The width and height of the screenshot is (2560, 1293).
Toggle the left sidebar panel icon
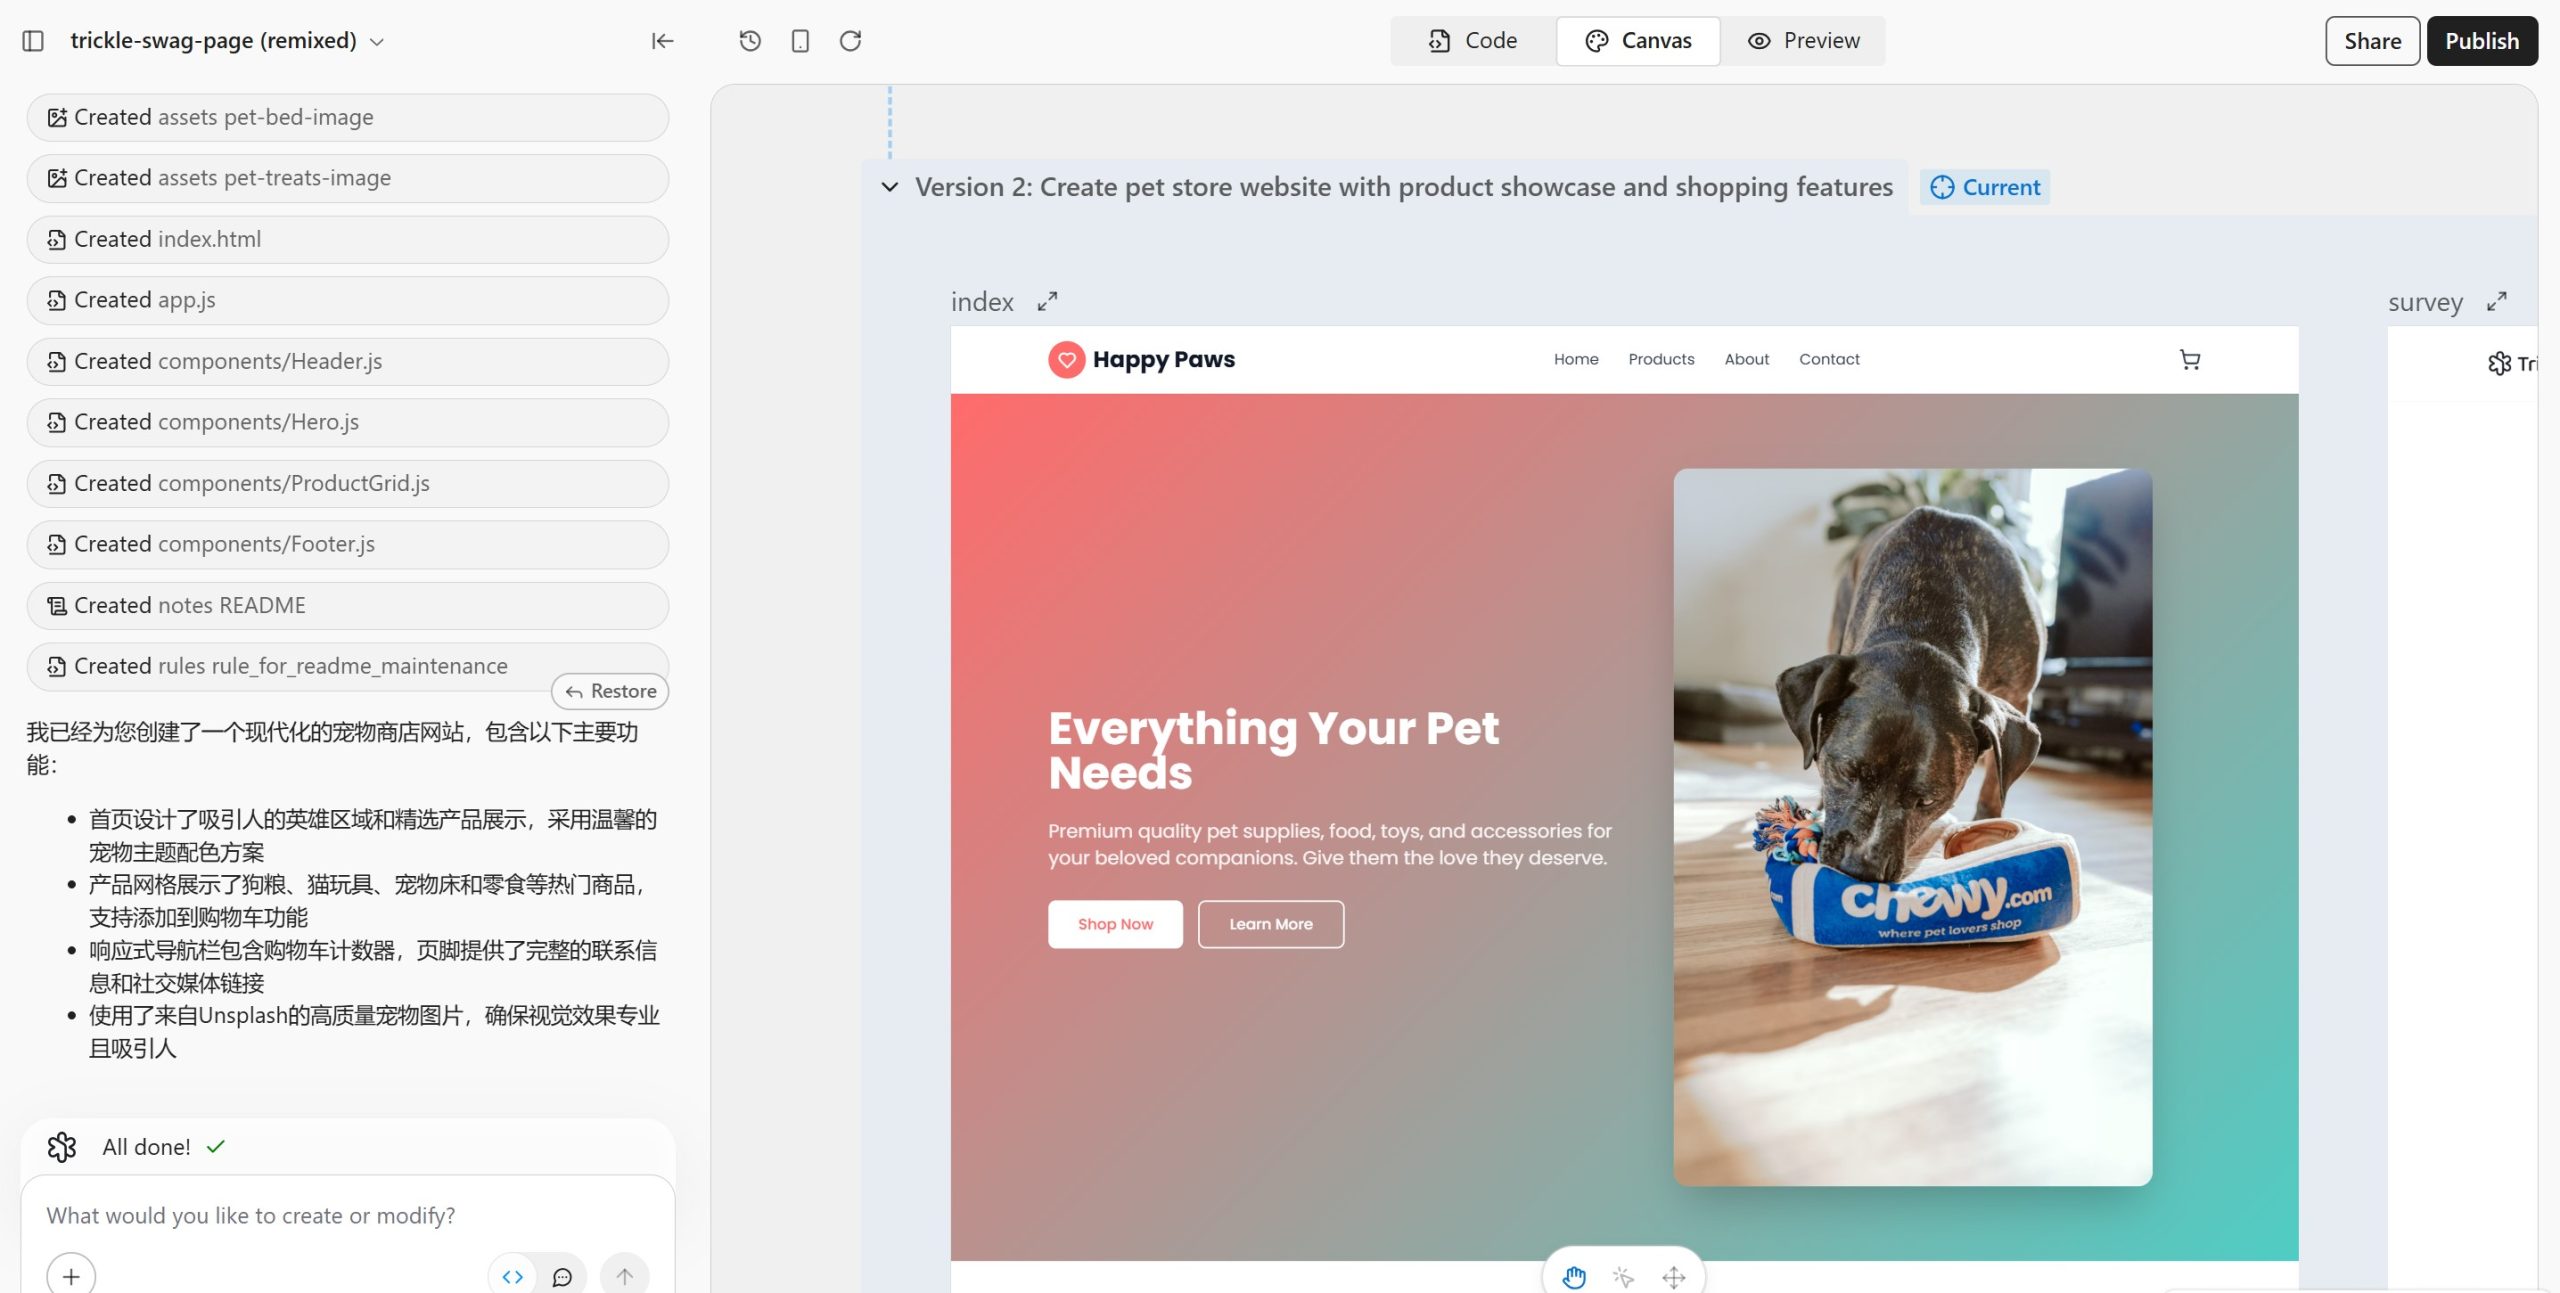[33, 41]
